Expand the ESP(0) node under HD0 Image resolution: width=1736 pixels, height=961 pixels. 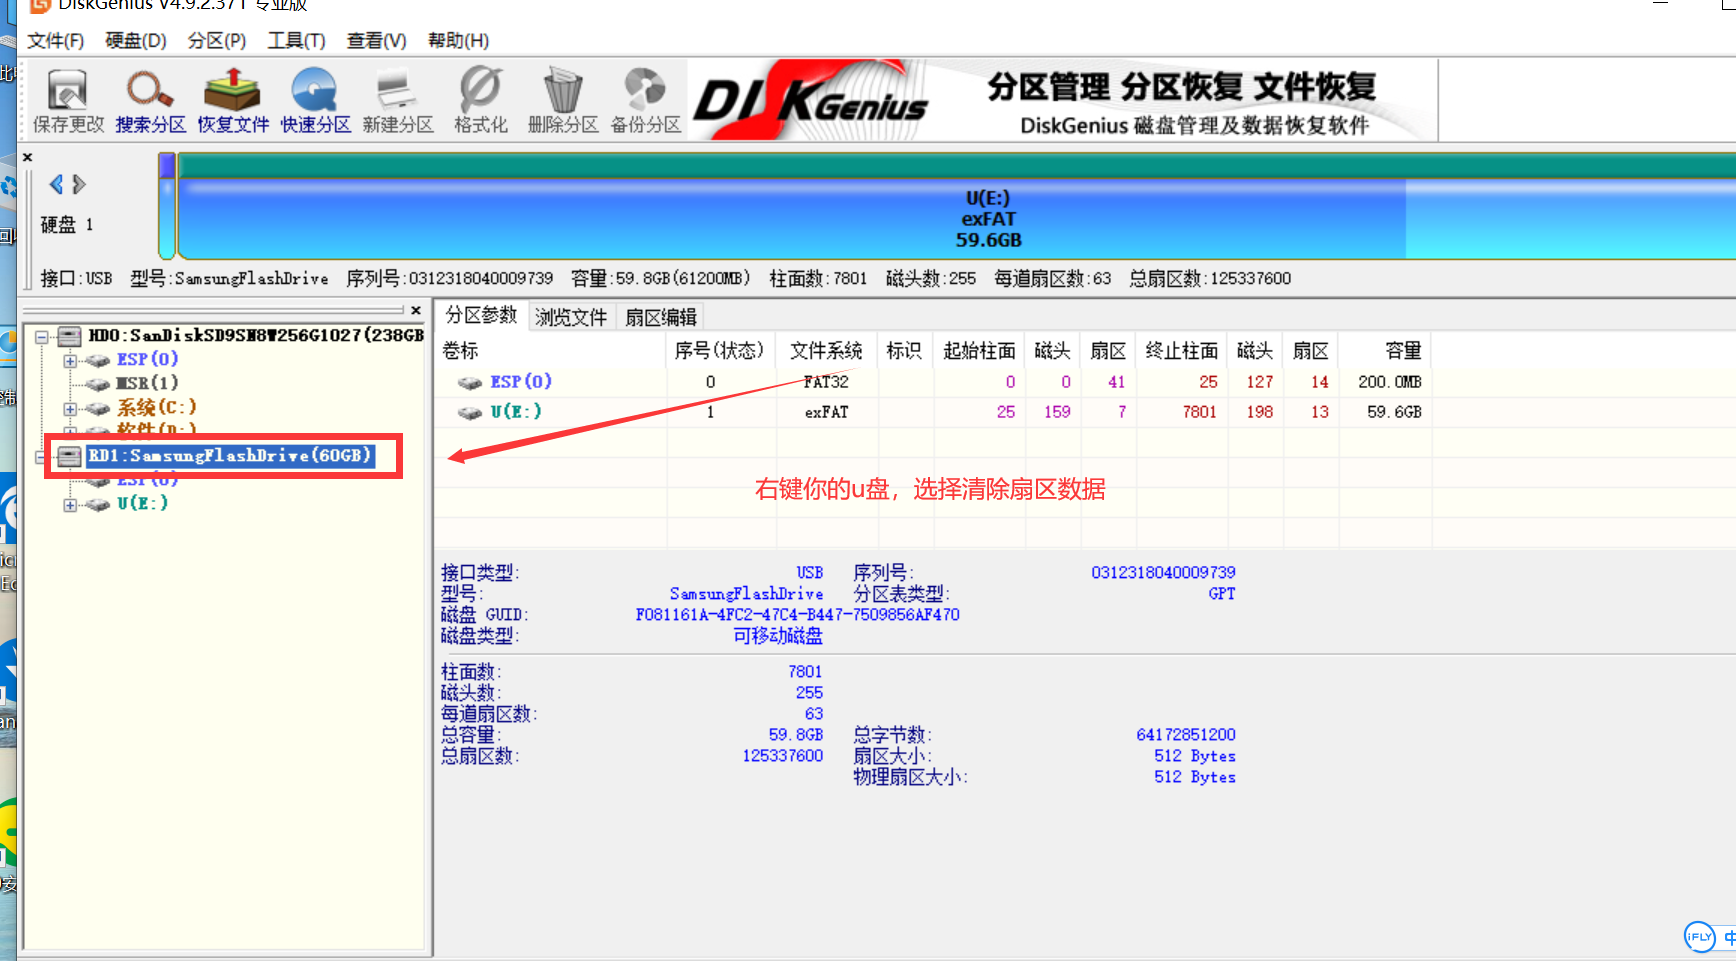[70, 361]
